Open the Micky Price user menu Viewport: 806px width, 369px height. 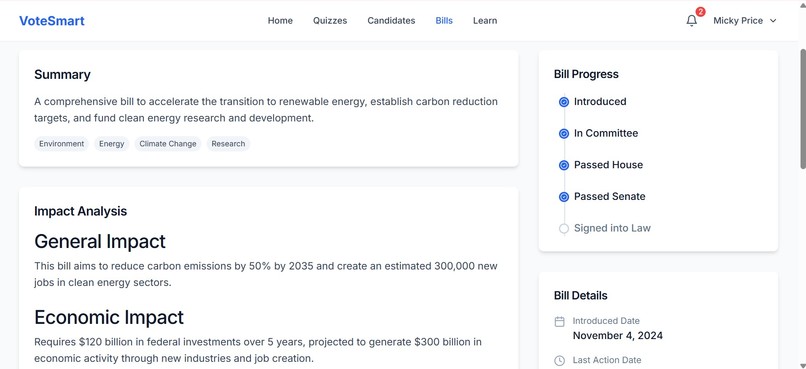[x=744, y=21]
